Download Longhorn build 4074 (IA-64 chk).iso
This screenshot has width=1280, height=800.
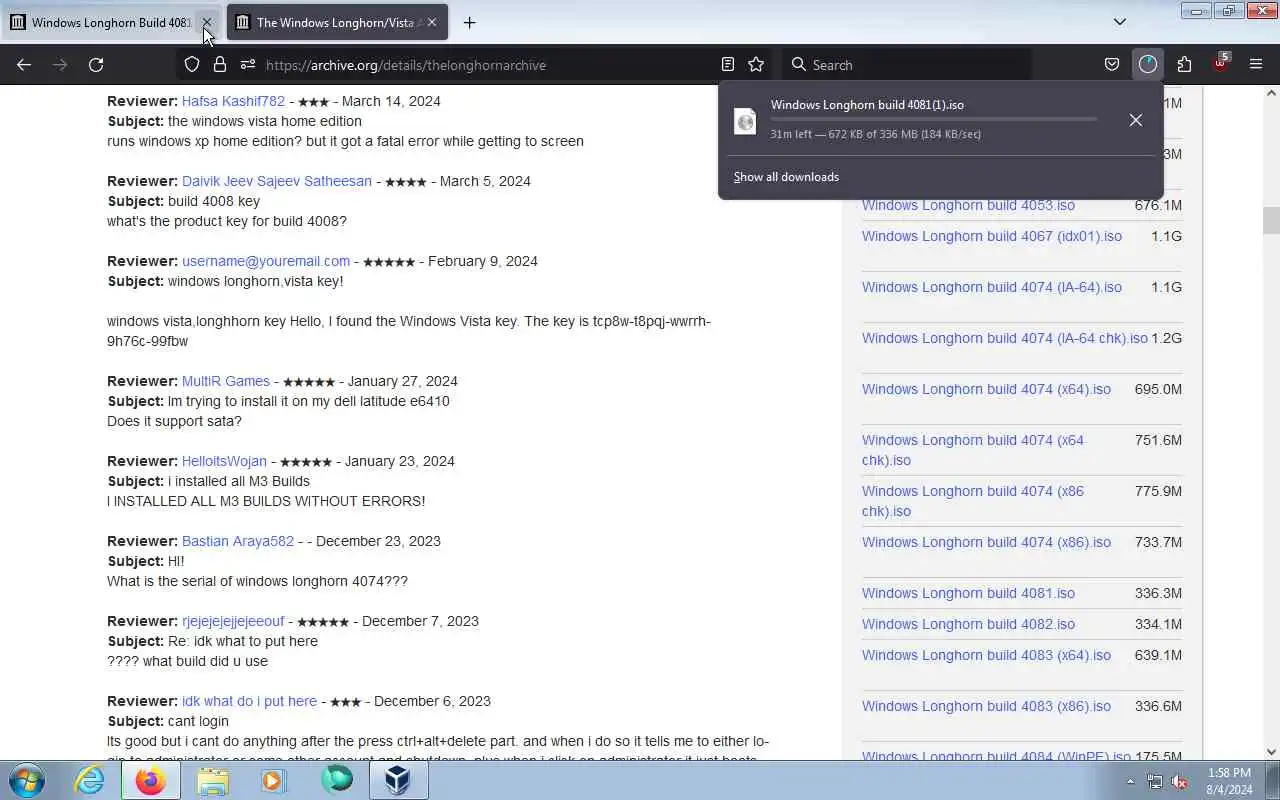click(x=1005, y=338)
